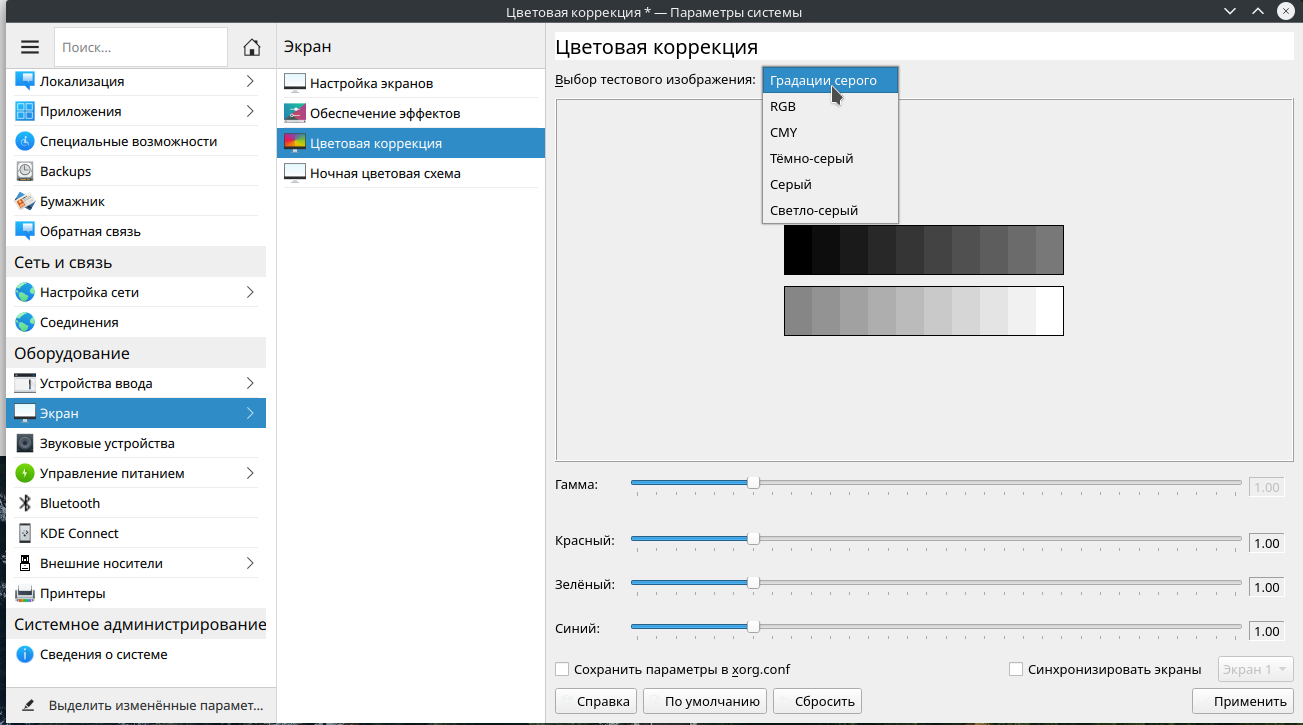Image resolution: width=1303 pixels, height=725 pixels.
Task: Expand the Устройства ввода chevron
Action: [250, 383]
